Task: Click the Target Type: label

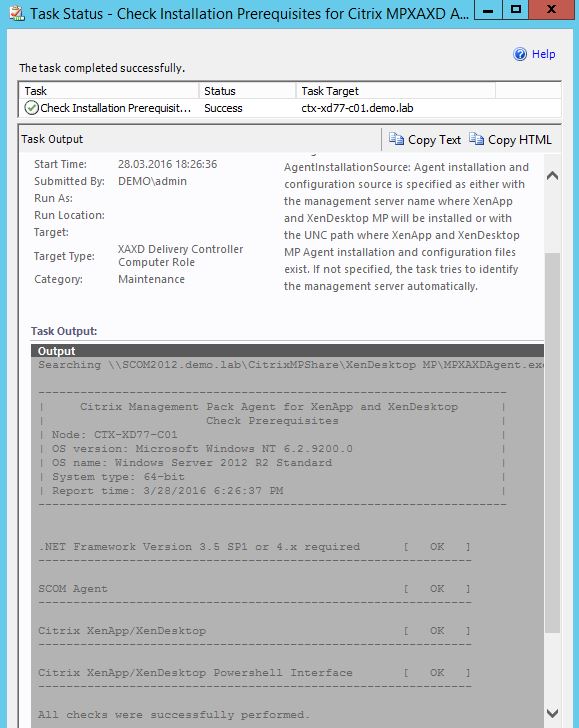Action: [64, 256]
